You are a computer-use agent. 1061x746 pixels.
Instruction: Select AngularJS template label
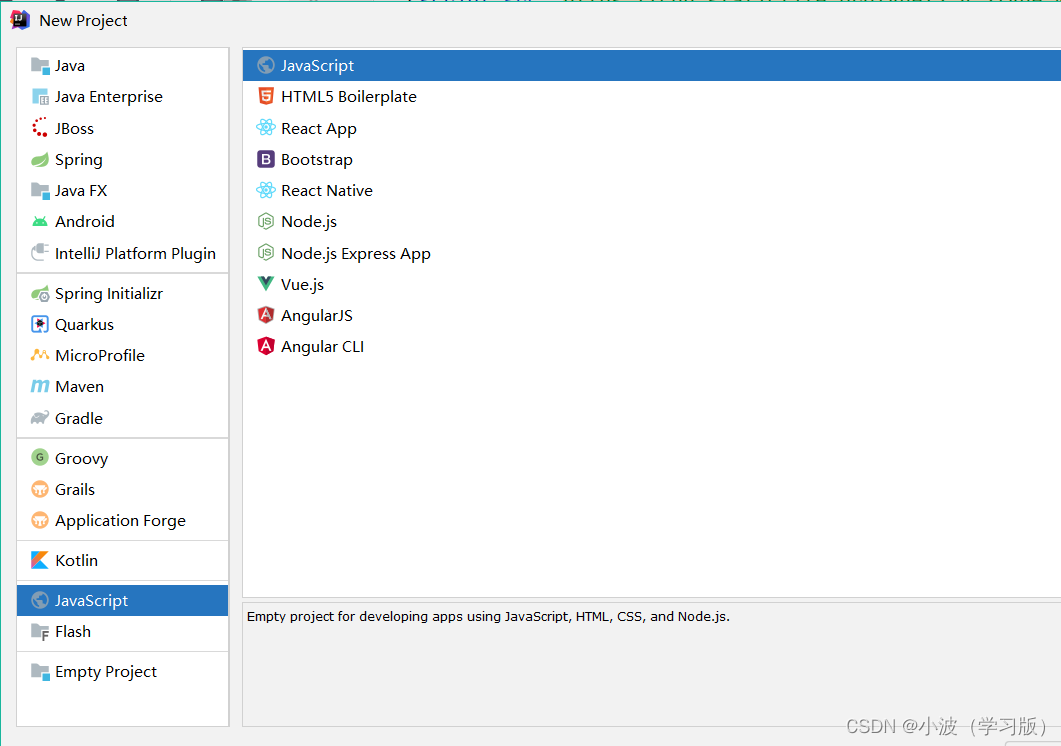coord(317,315)
